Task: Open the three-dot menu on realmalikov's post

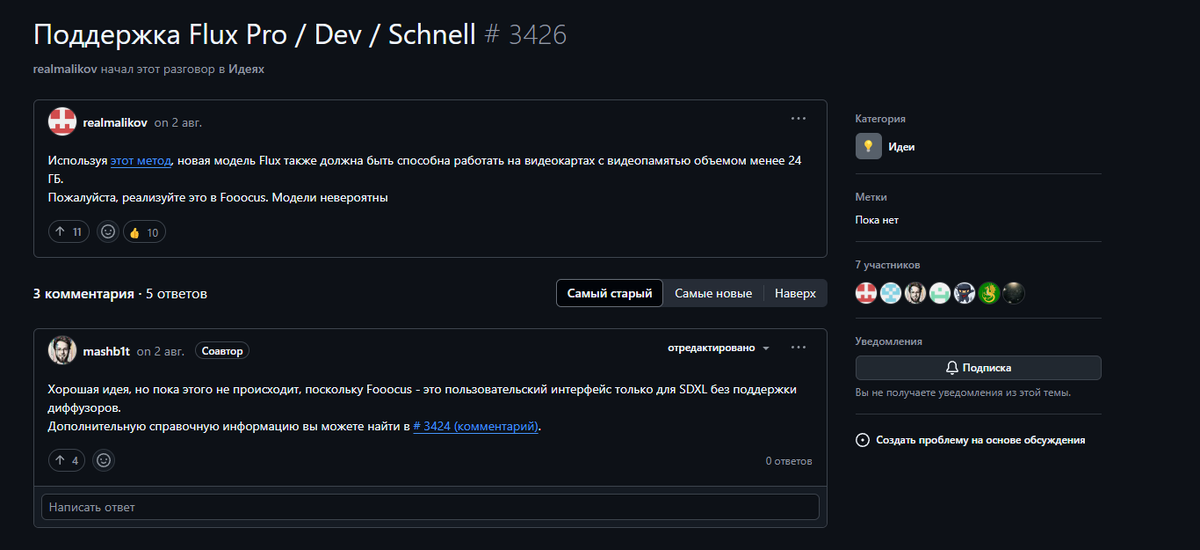Action: pyautogui.click(x=798, y=118)
